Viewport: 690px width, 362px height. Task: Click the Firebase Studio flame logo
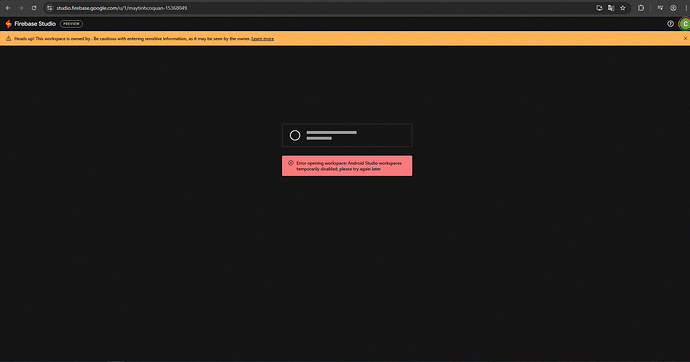pos(8,24)
